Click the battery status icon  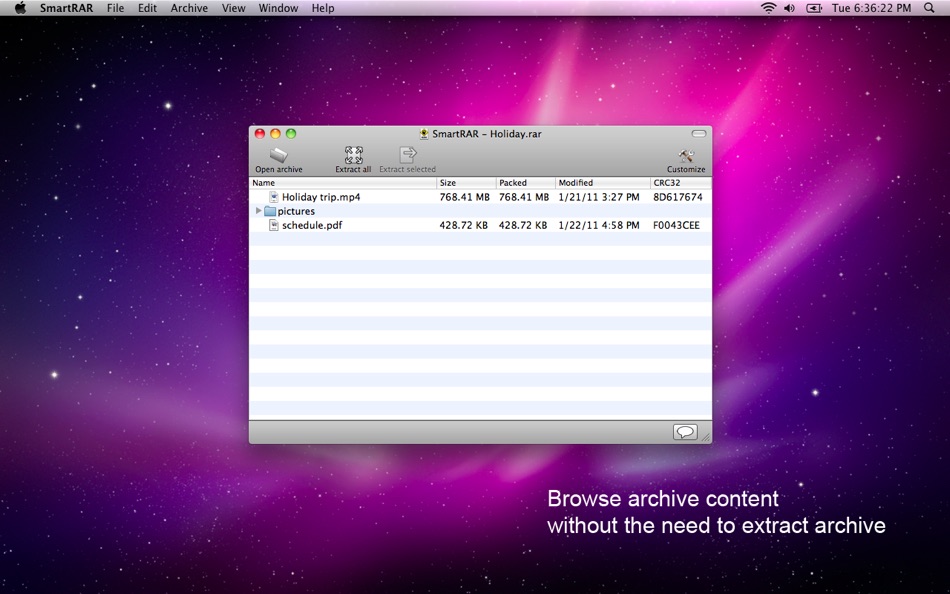[x=814, y=8]
